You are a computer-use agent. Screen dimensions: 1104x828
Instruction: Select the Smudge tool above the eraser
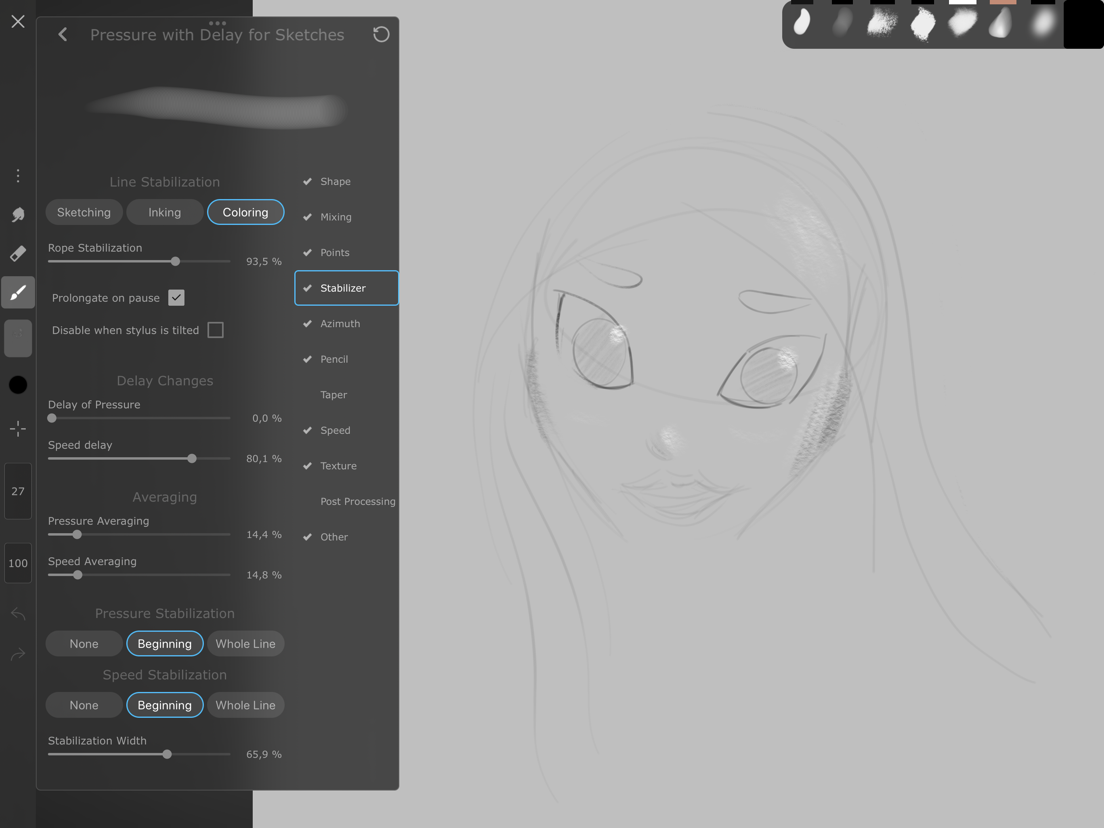17,214
